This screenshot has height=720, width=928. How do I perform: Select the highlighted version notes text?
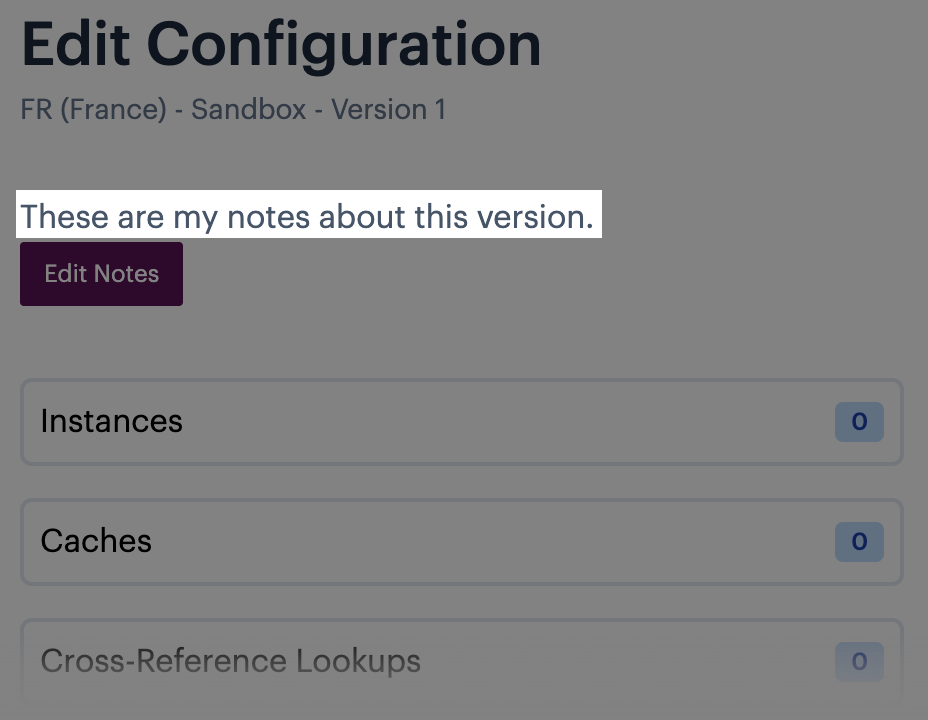(307, 216)
